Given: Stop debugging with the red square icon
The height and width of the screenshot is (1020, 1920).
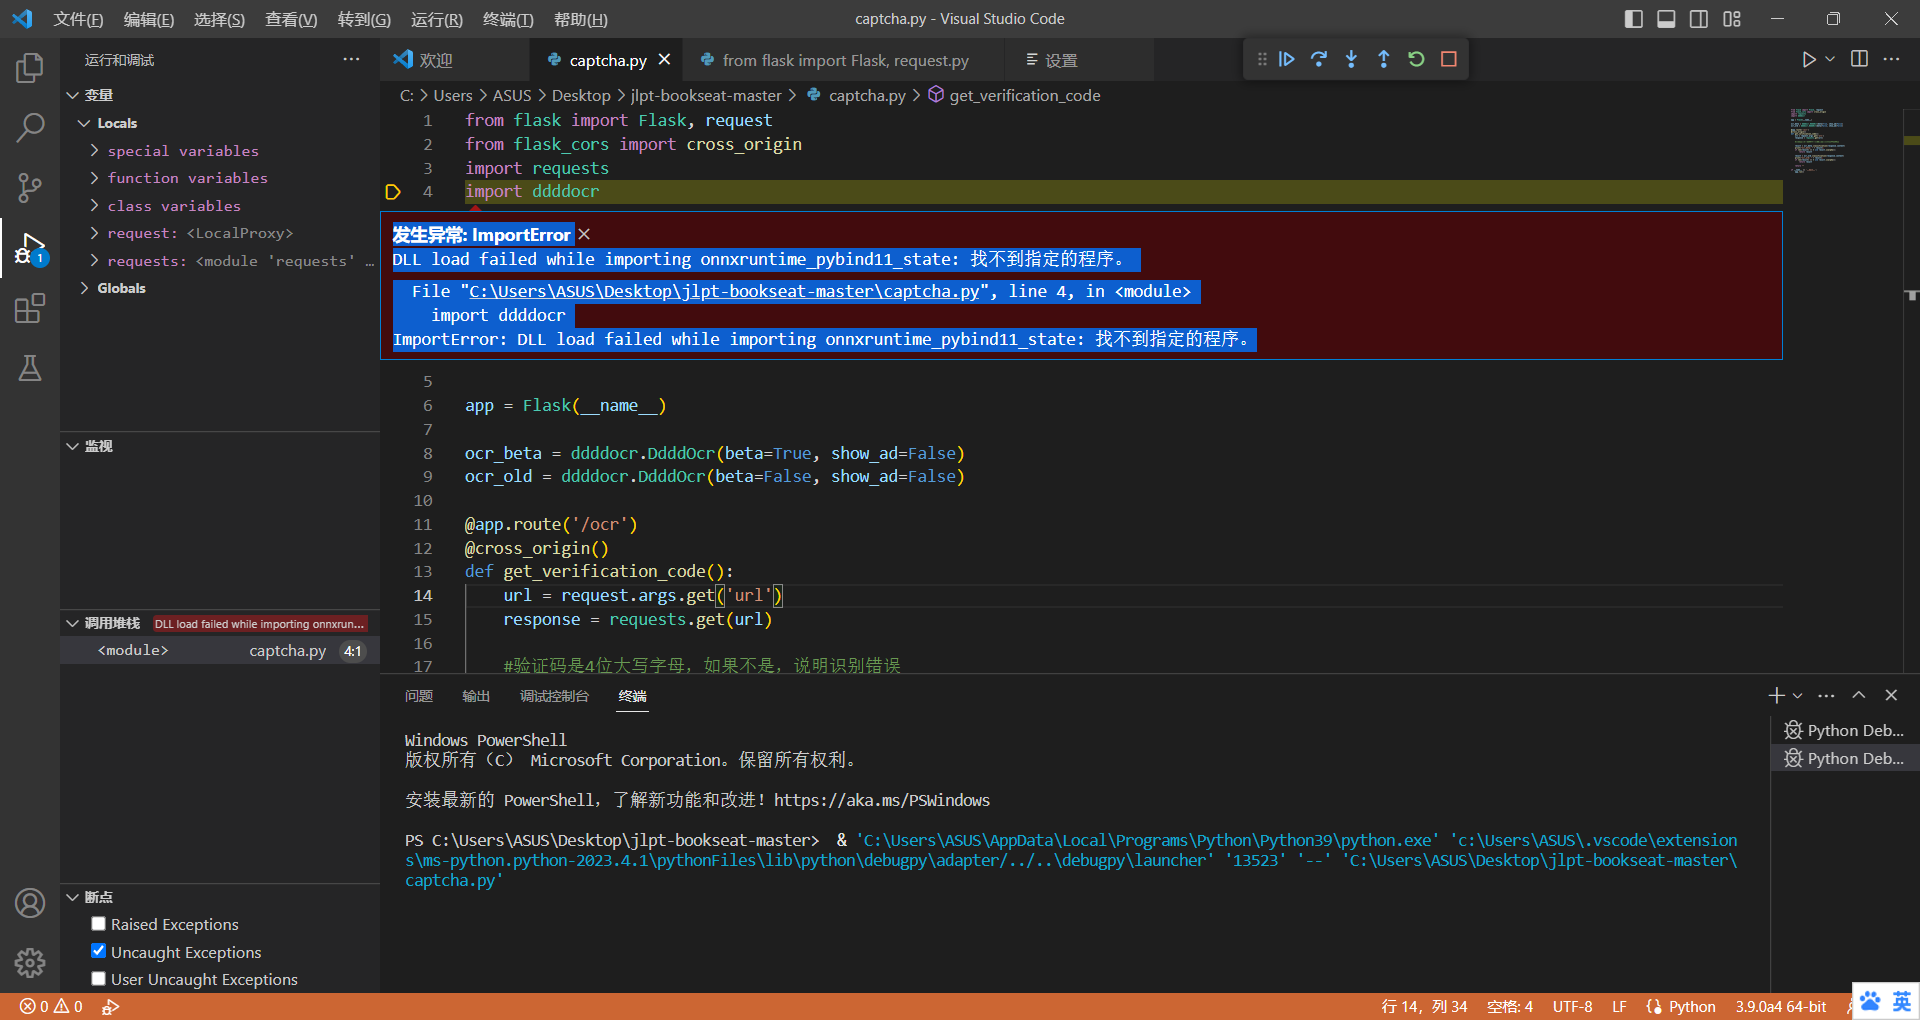Looking at the screenshot, I should tap(1448, 59).
